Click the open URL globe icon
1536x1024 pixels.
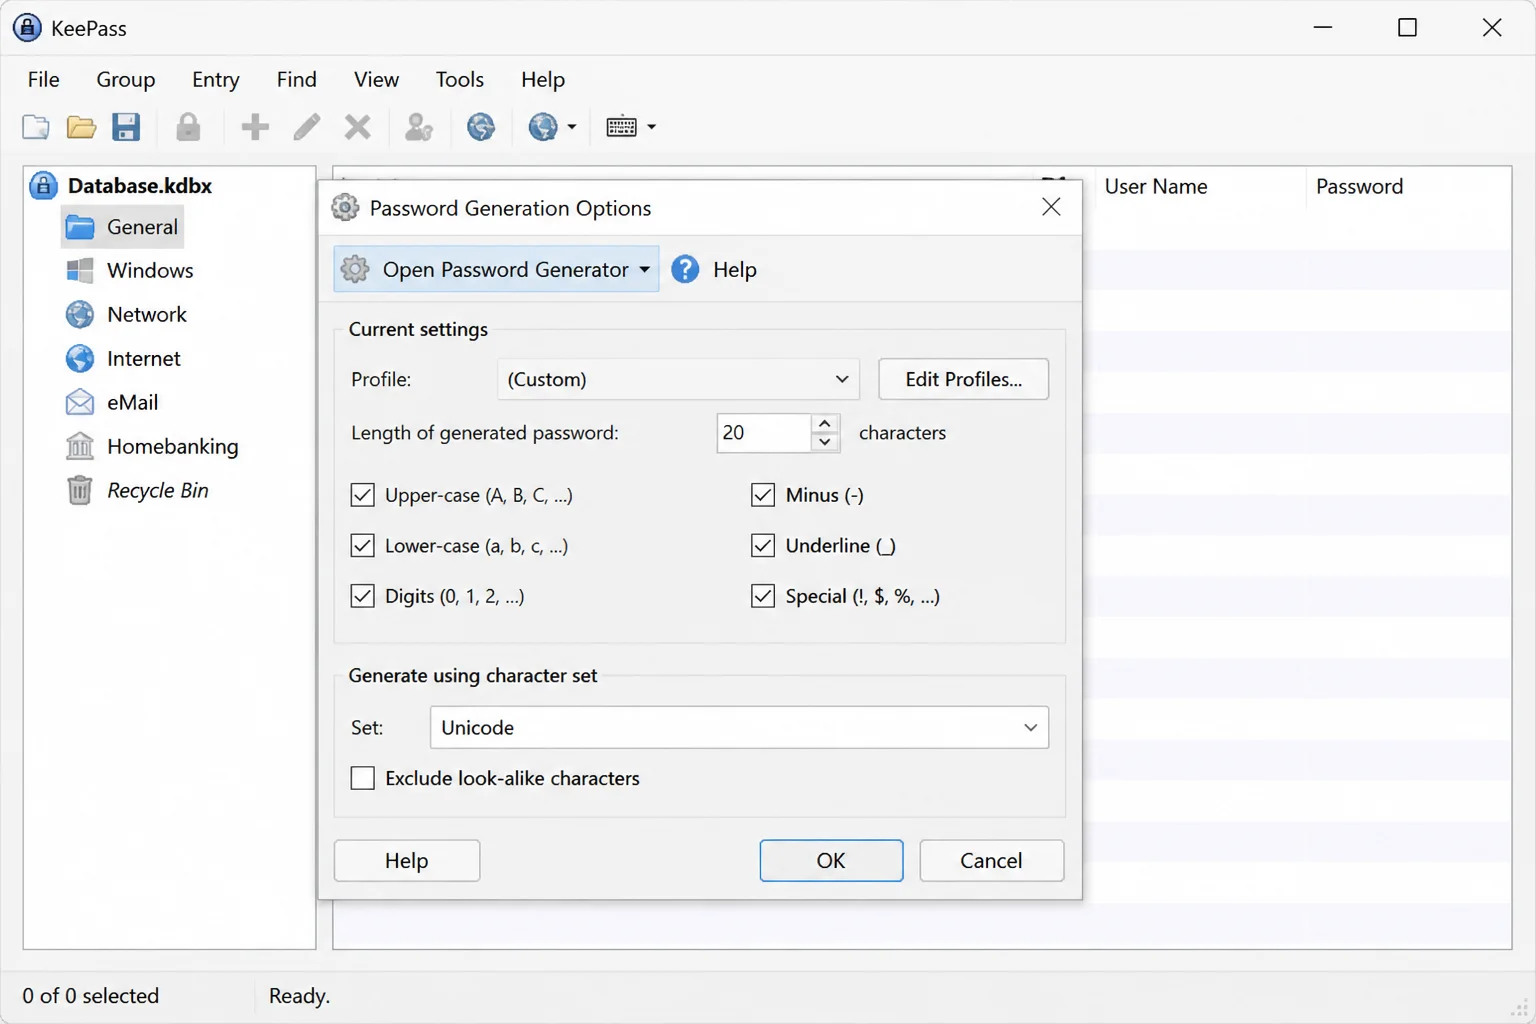click(x=481, y=127)
